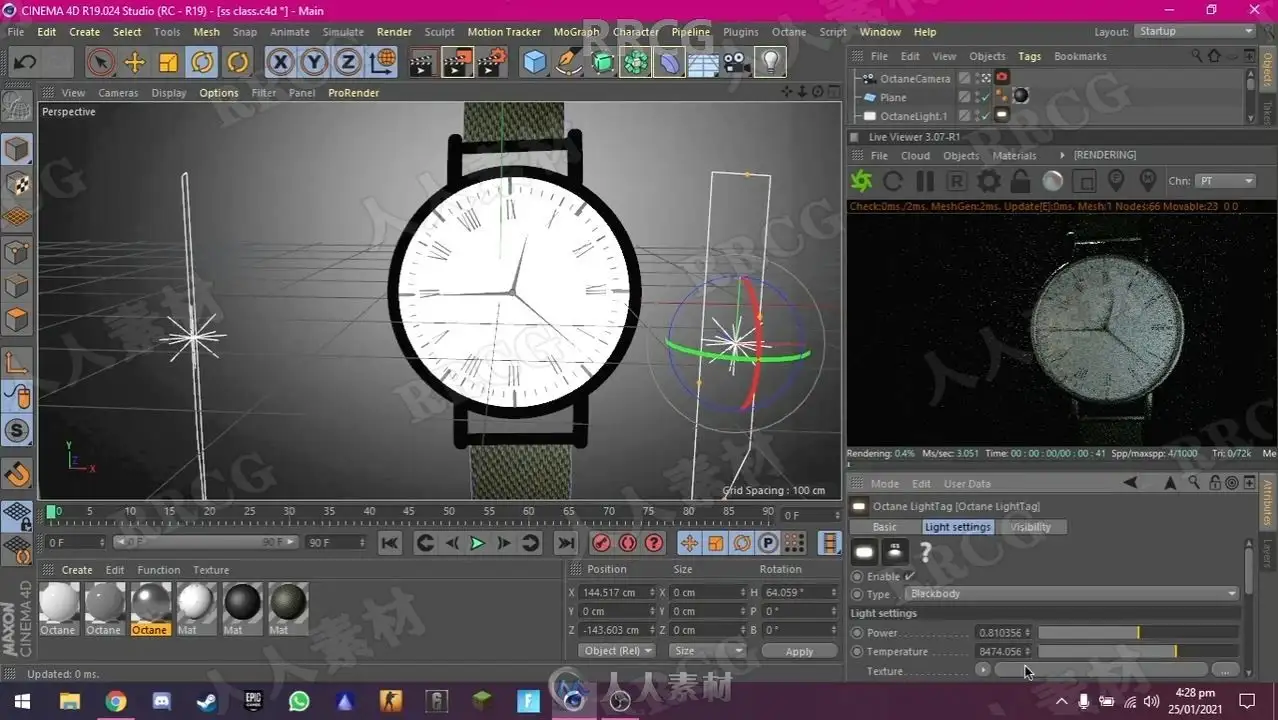Click the Apply coordinates button
This screenshot has width=1278, height=720.
[x=799, y=651]
